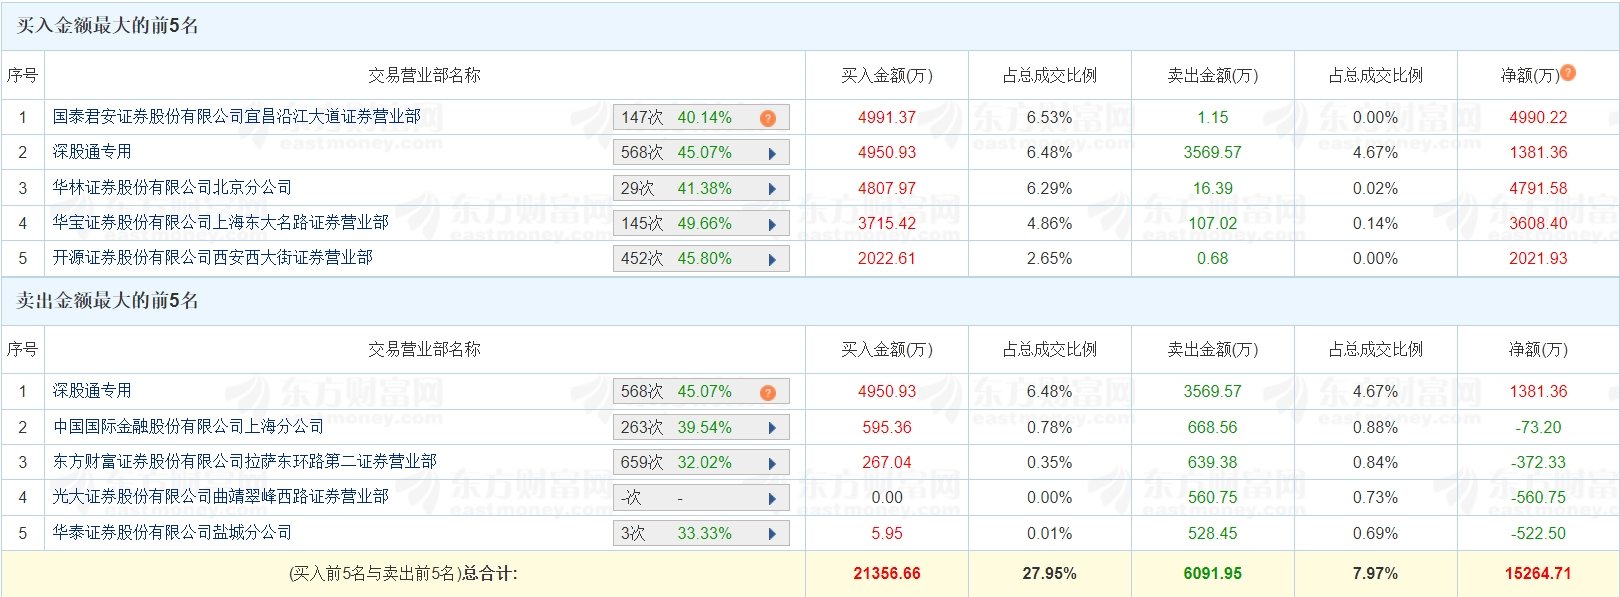Expand arrow for 光大证券曲靖翠峰西路 row

[772, 498]
